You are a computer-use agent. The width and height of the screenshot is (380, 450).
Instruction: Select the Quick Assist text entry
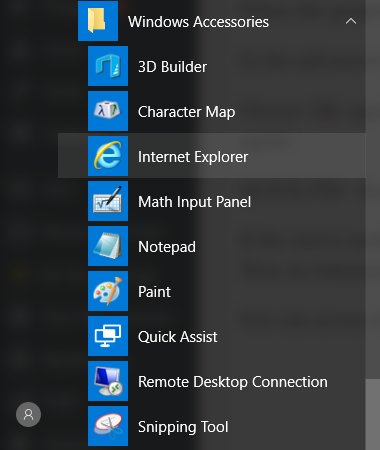(x=178, y=337)
